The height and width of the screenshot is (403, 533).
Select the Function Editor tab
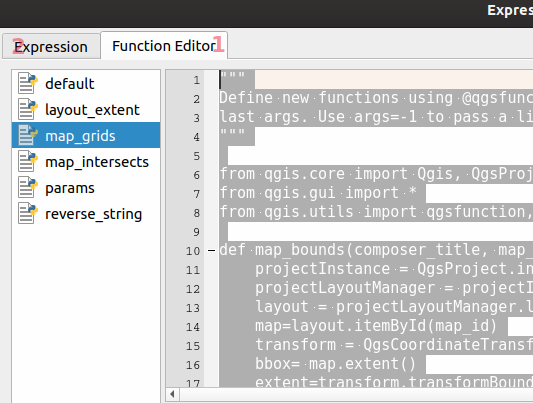(x=164, y=46)
